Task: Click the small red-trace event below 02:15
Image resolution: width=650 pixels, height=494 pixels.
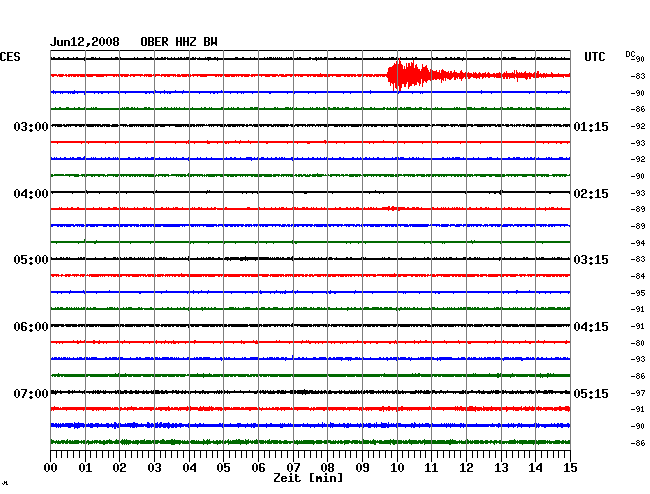Action: pyautogui.click(x=393, y=208)
